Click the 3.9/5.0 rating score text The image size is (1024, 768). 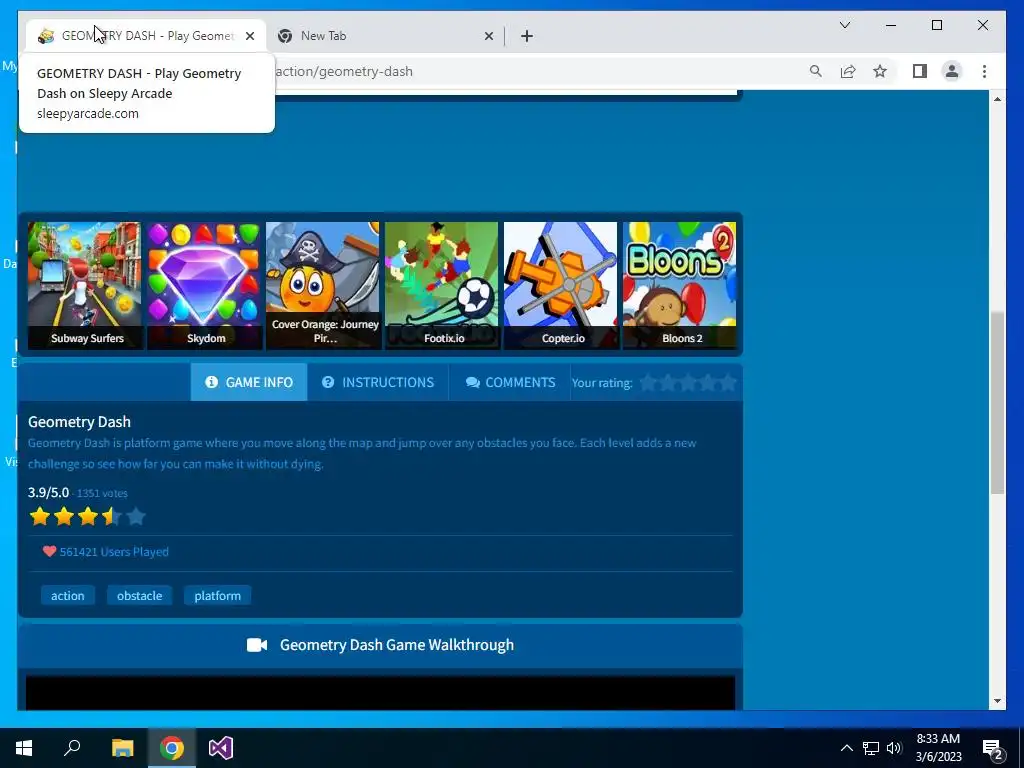tap(48, 492)
